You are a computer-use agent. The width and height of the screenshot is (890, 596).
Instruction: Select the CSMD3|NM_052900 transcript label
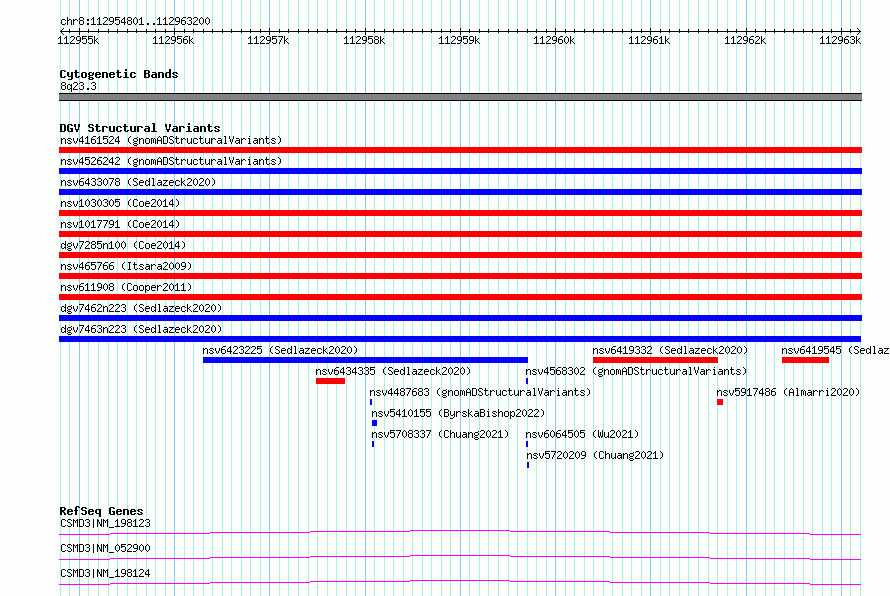pos(105,548)
